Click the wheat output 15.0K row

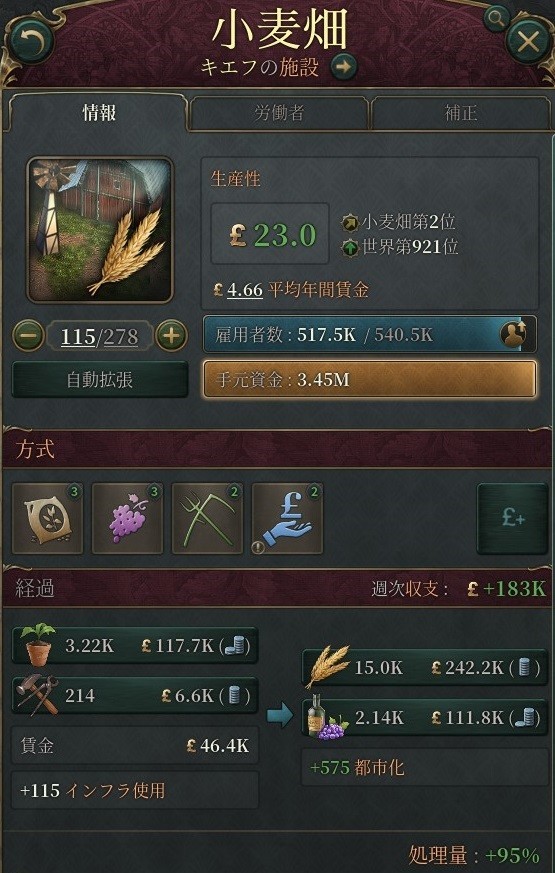click(425, 668)
